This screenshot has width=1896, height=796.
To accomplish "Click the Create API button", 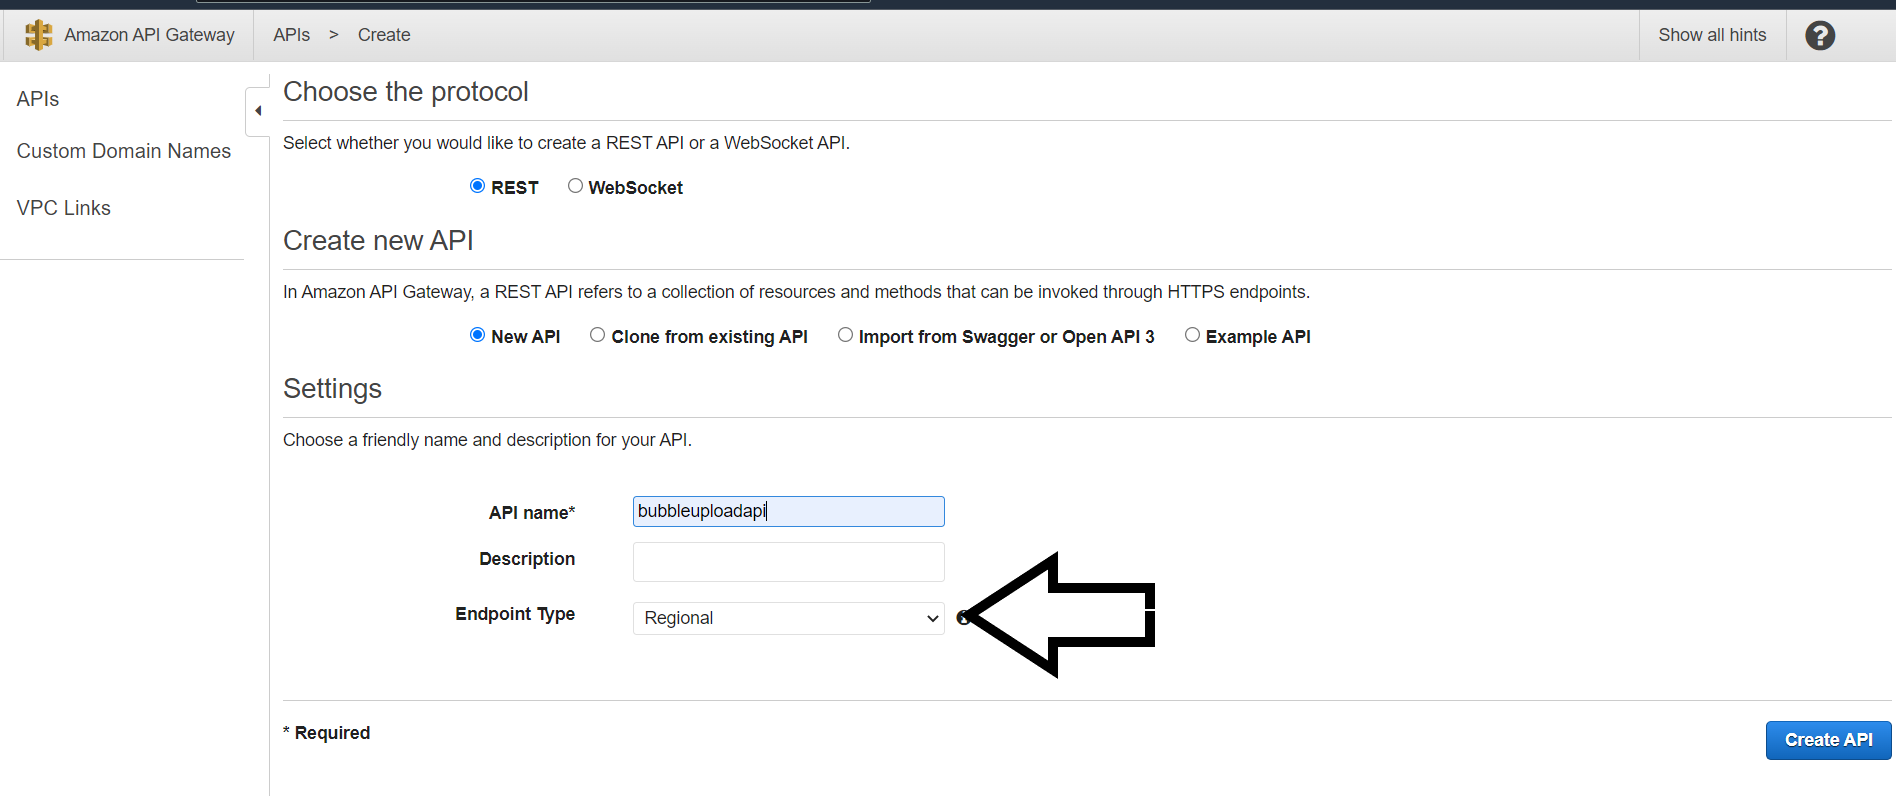I will pyautogui.click(x=1829, y=740).
